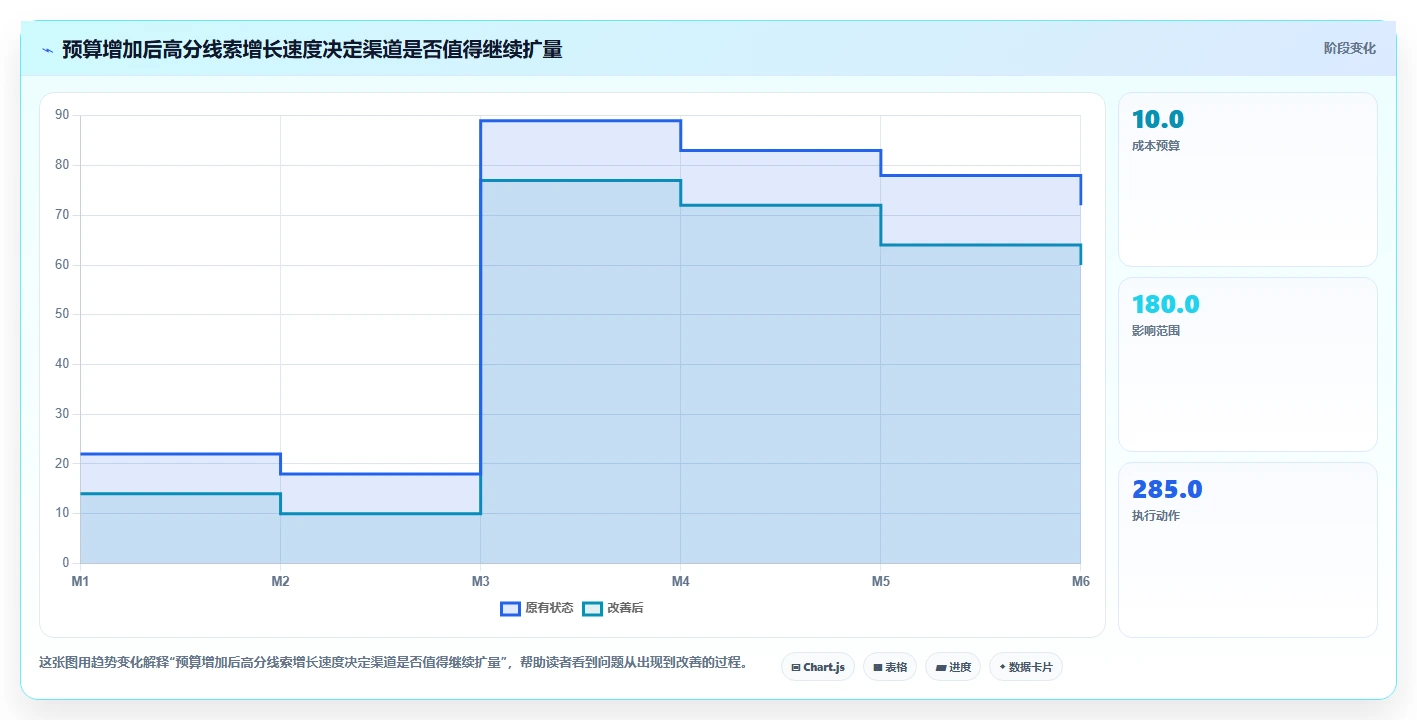Click the 90 value on y-axis
The width and height of the screenshot is (1417, 720).
(62, 115)
